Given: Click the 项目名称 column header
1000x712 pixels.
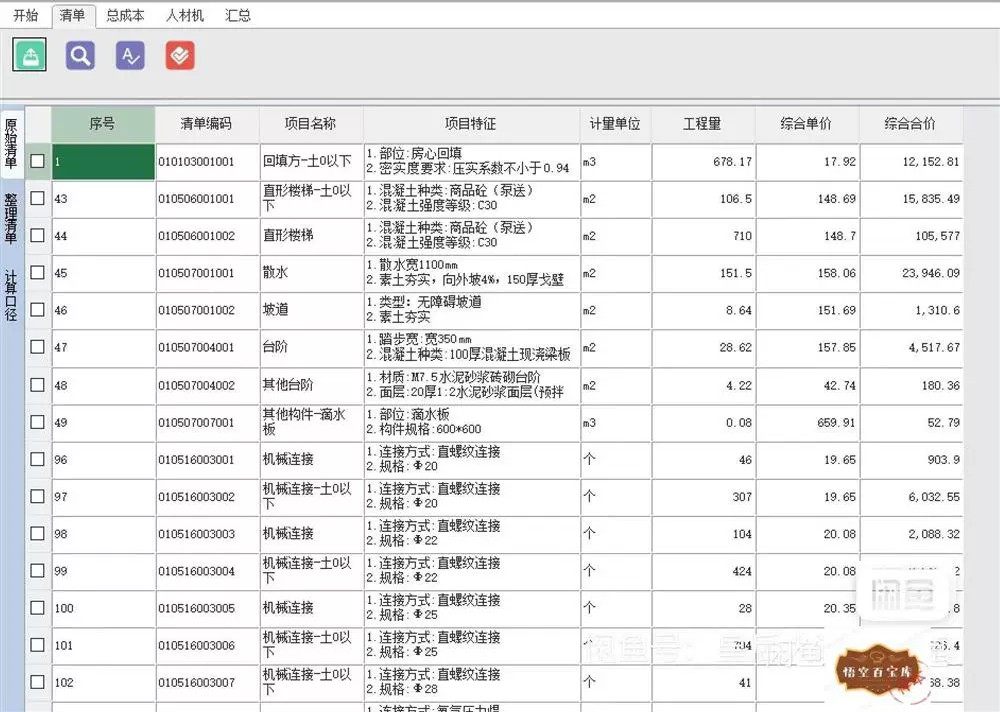Looking at the screenshot, I should 311,124.
